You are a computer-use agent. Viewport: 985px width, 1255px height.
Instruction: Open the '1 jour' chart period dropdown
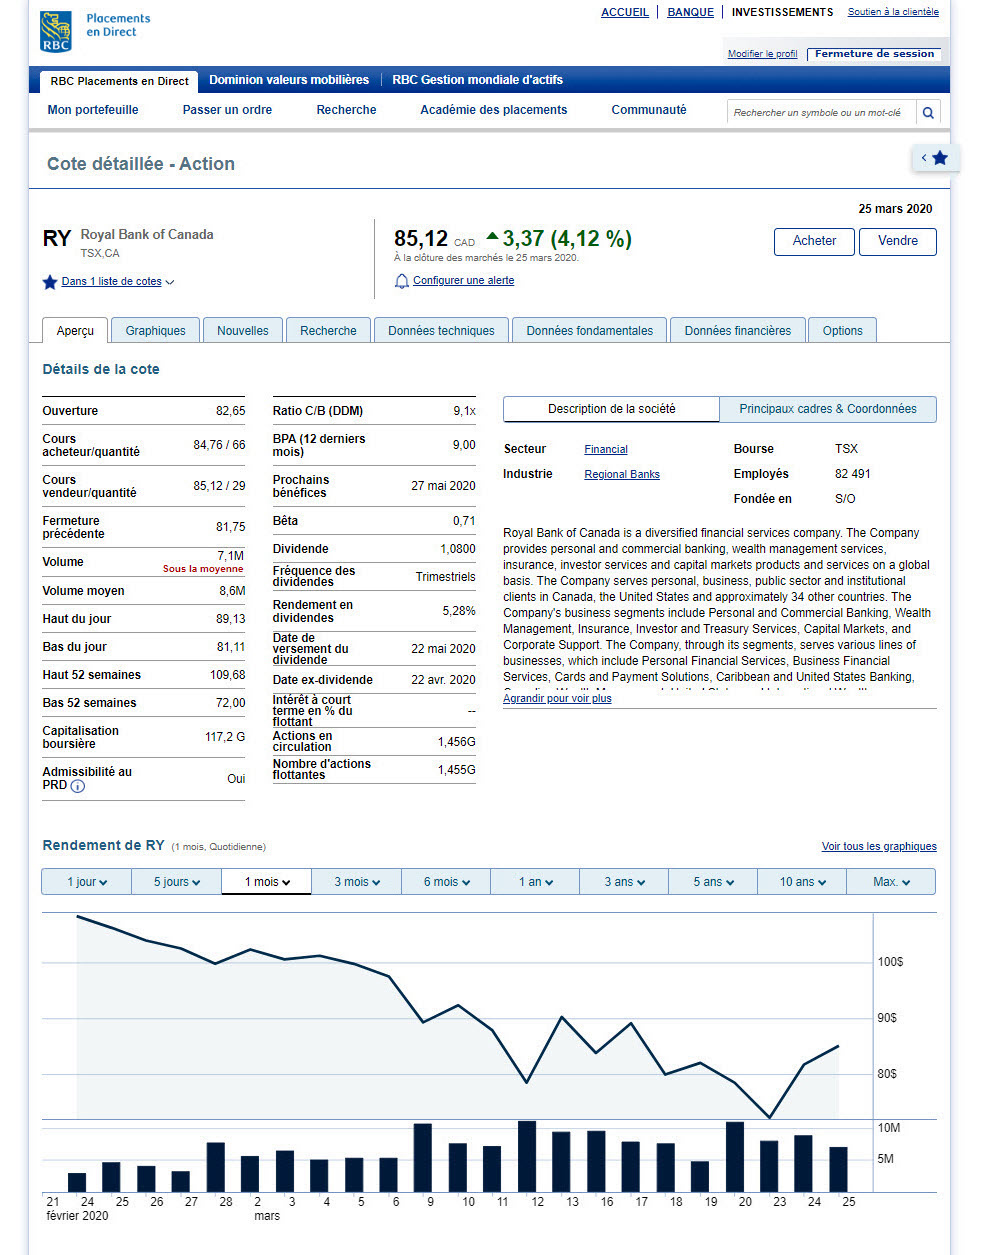click(87, 882)
